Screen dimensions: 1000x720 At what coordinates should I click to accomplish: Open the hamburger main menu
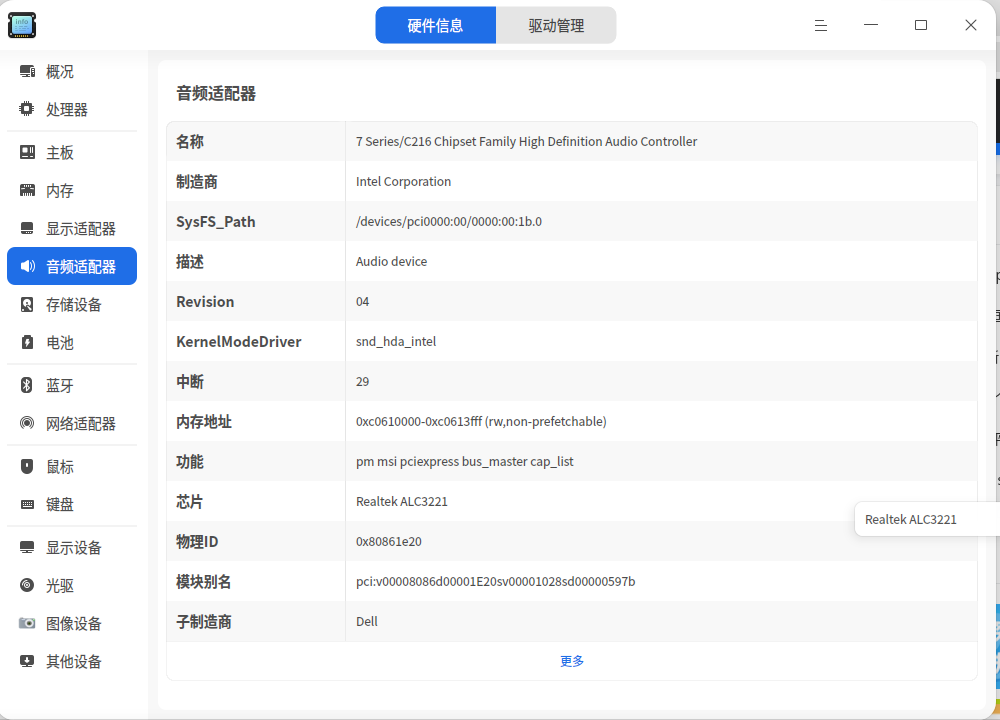pos(821,26)
